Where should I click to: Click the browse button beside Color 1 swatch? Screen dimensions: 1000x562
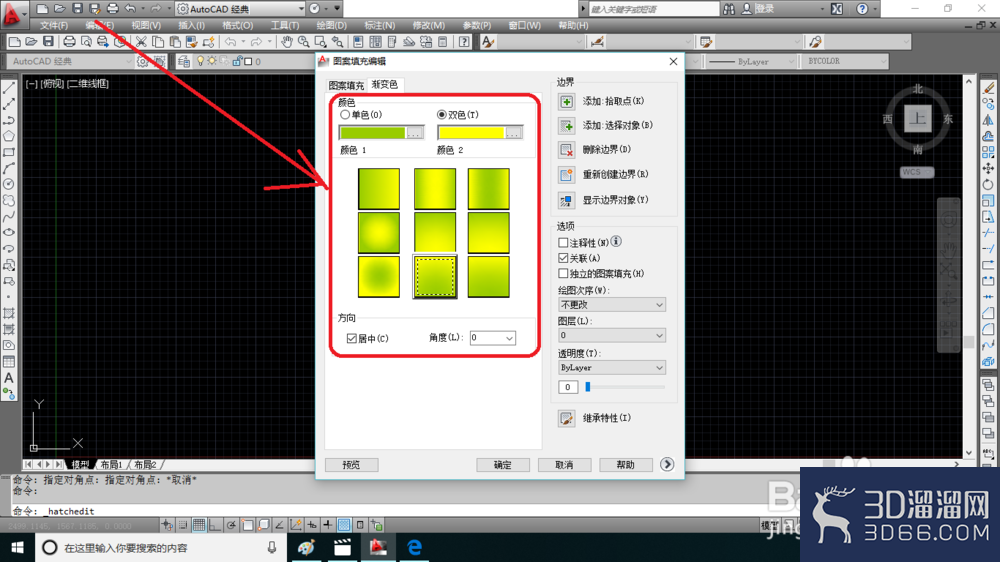415,133
